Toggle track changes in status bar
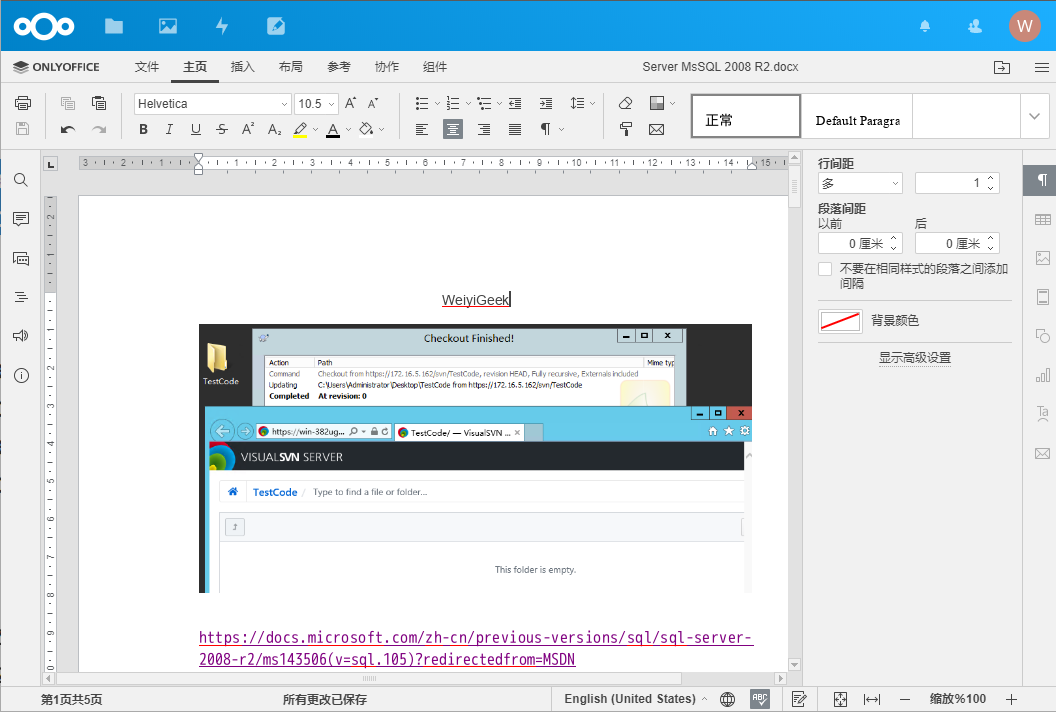The width and height of the screenshot is (1056, 712). coord(799,699)
